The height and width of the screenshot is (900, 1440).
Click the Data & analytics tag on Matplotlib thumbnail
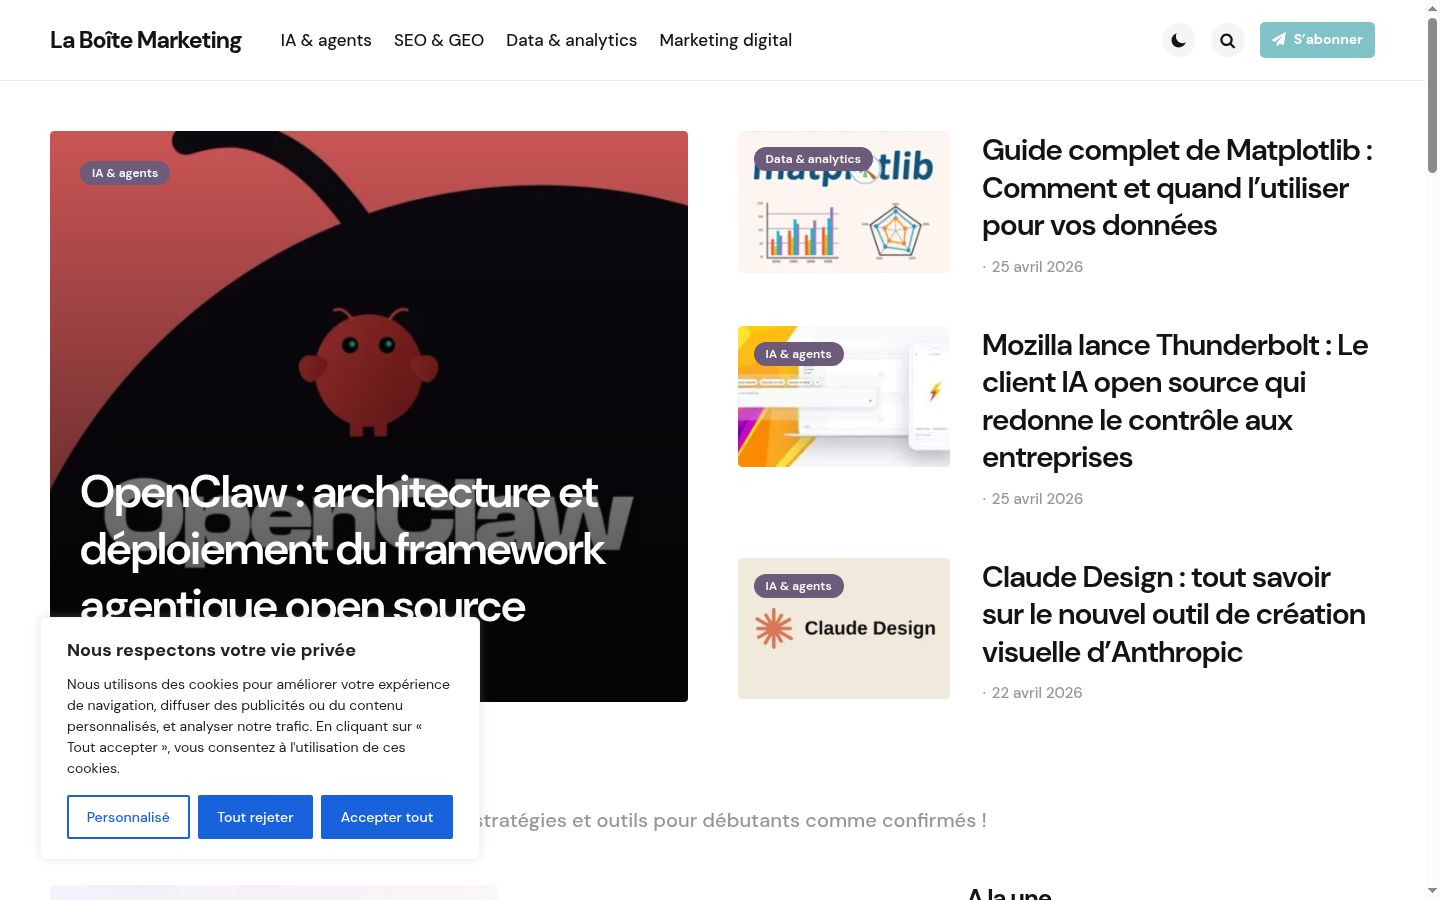click(x=813, y=159)
